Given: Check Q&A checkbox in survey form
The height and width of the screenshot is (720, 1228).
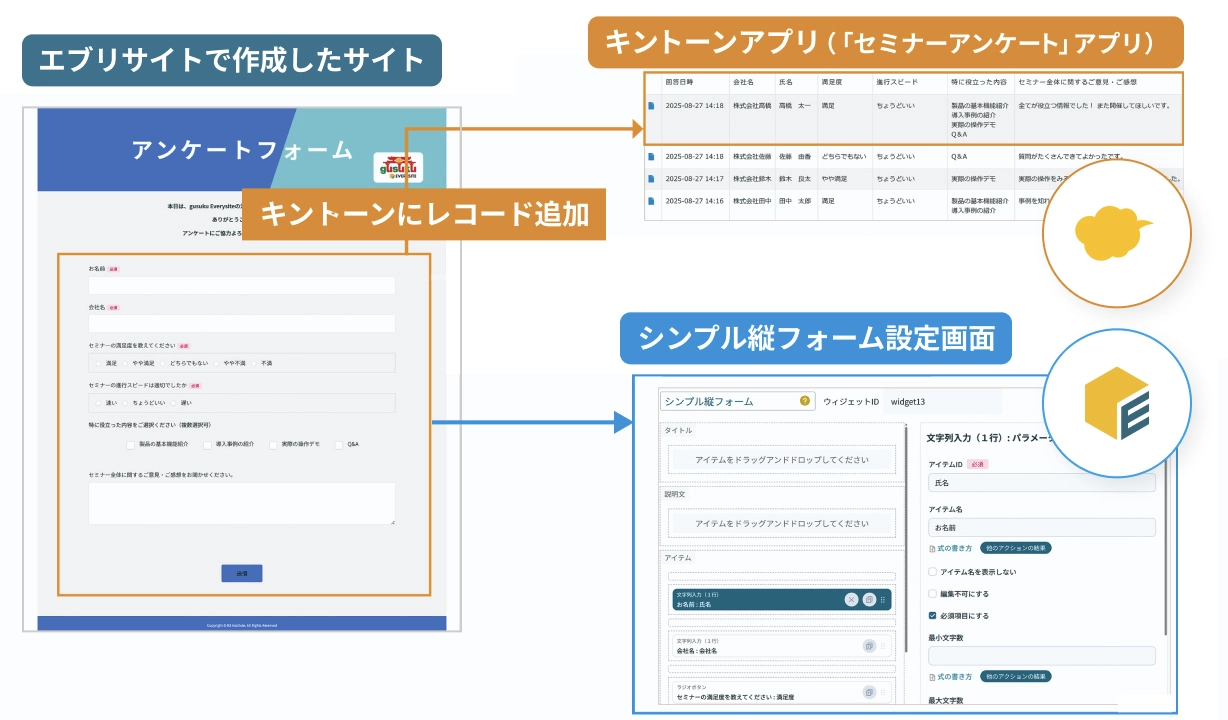Looking at the screenshot, I should 339,444.
